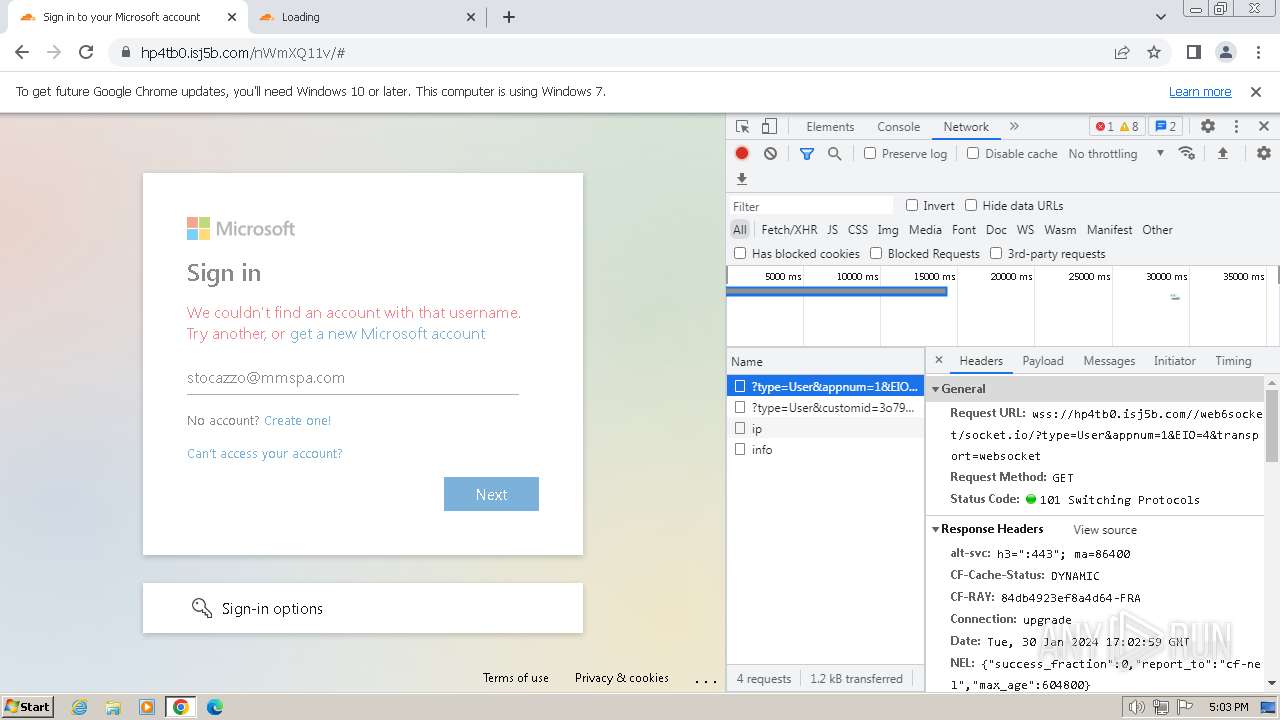The height and width of the screenshot is (720, 1280).
Task: Open the Initiator tab
Action: 1175,360
